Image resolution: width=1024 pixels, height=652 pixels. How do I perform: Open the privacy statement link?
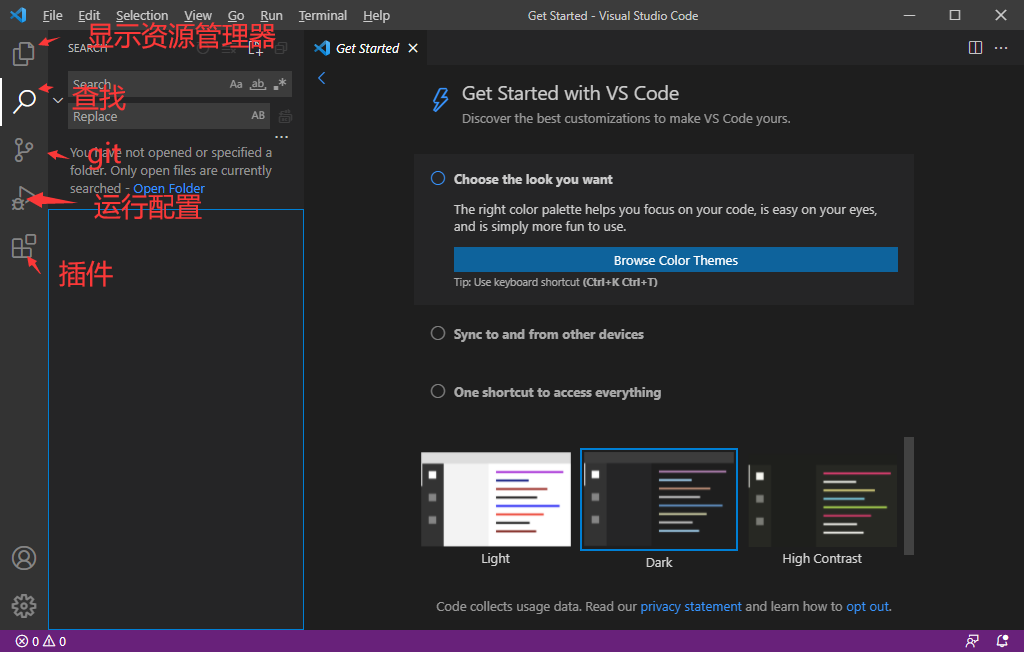pyautogui.click(x=690, y=606)
